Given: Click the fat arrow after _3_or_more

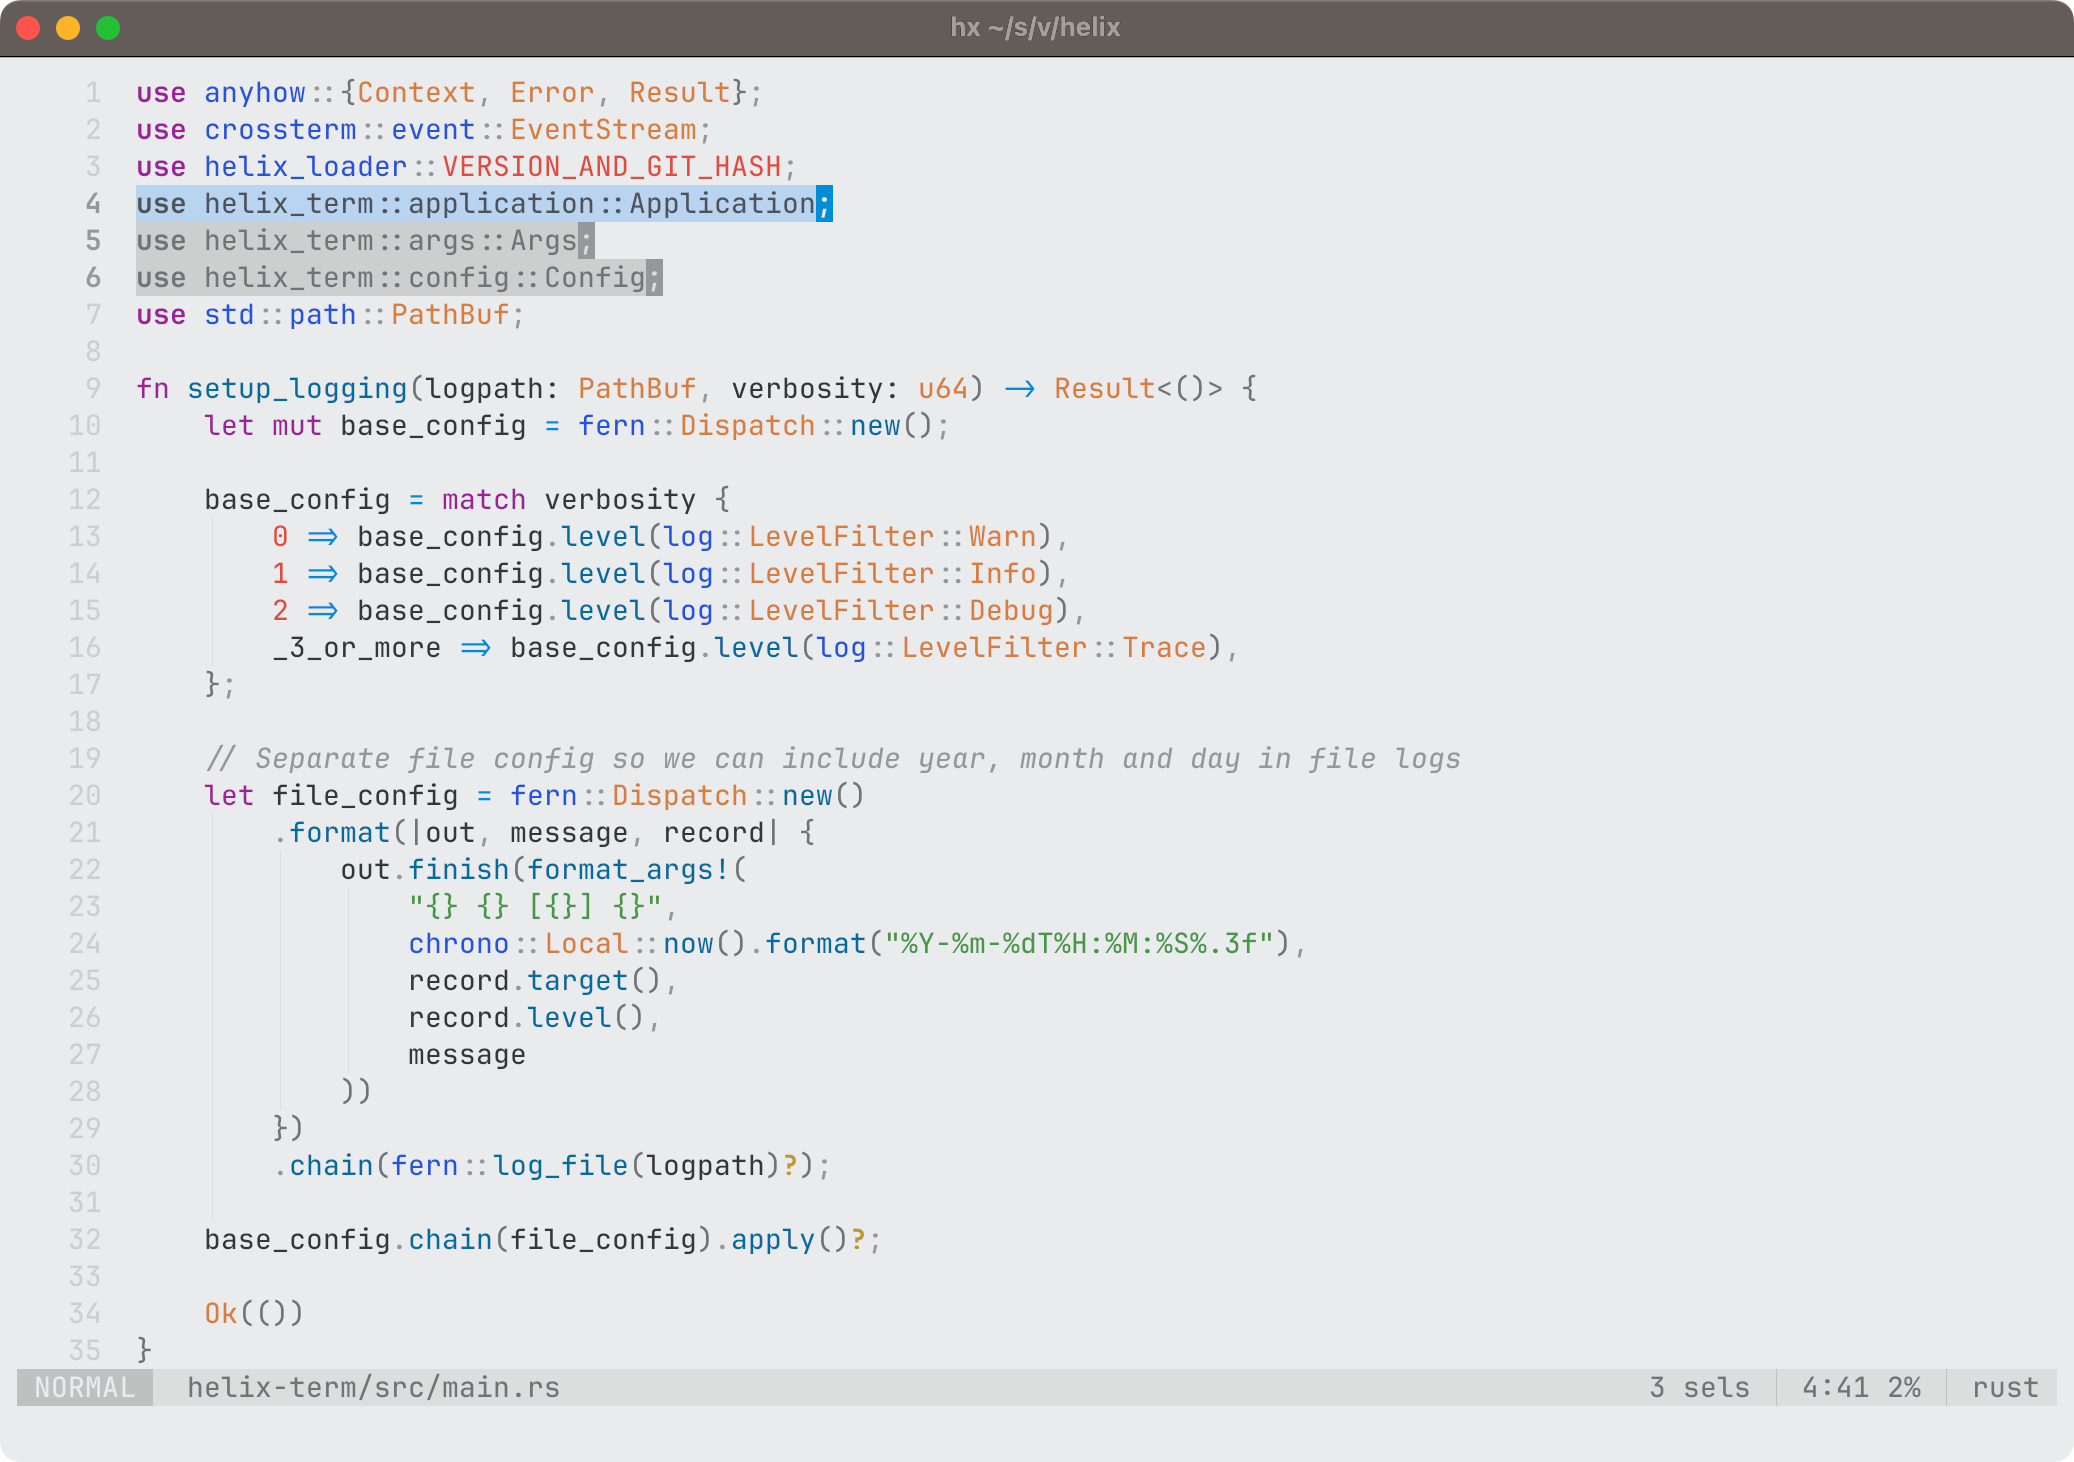Looking at the screenshot, I should click(x=475, y=648).
